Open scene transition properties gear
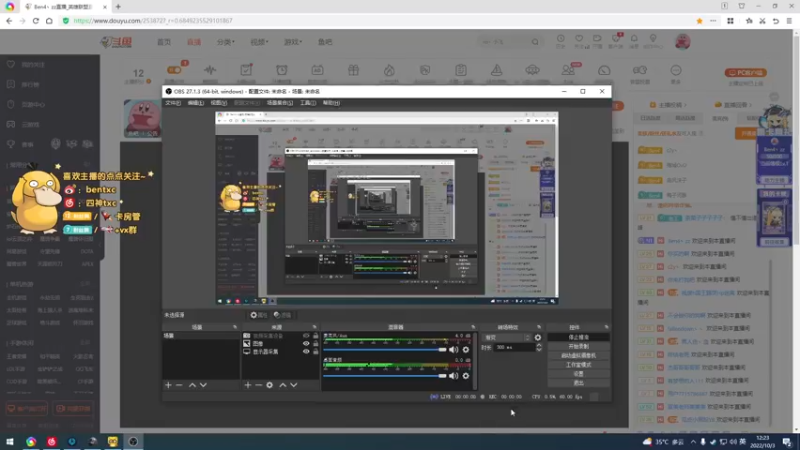 [x=538, y=337]
